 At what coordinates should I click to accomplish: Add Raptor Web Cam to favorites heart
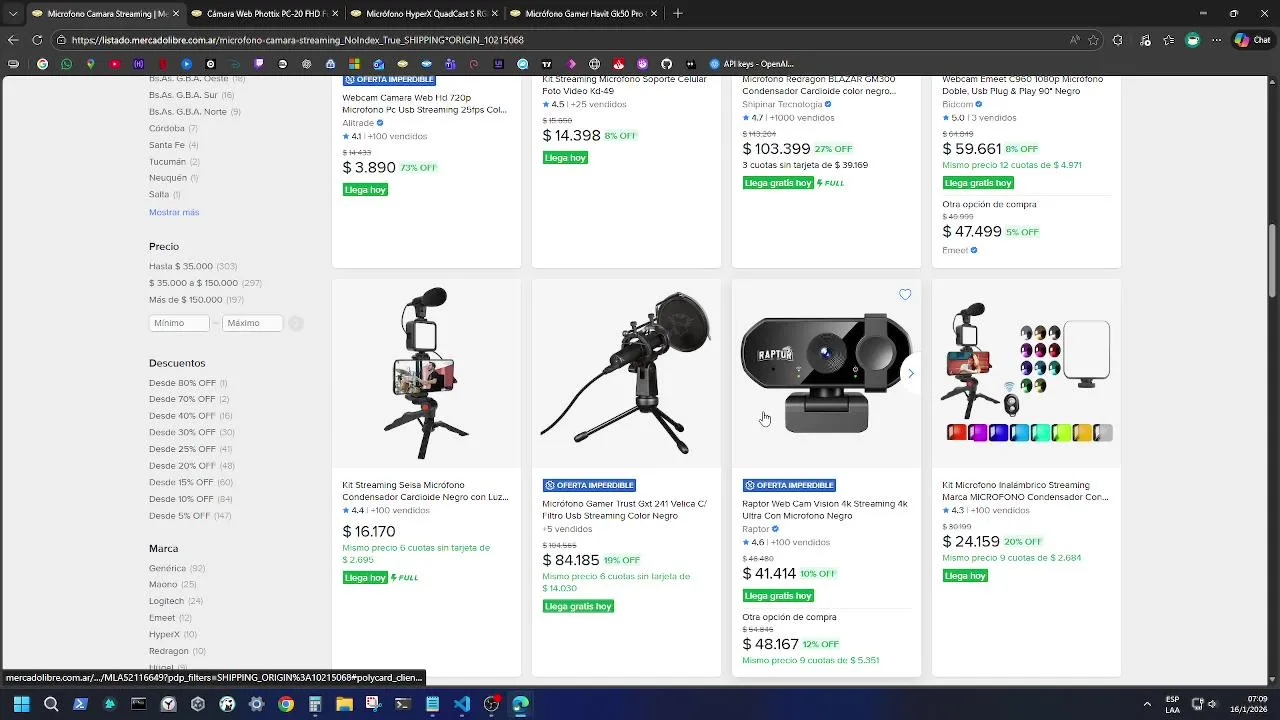pyautogui.click(x=905, y=294)
